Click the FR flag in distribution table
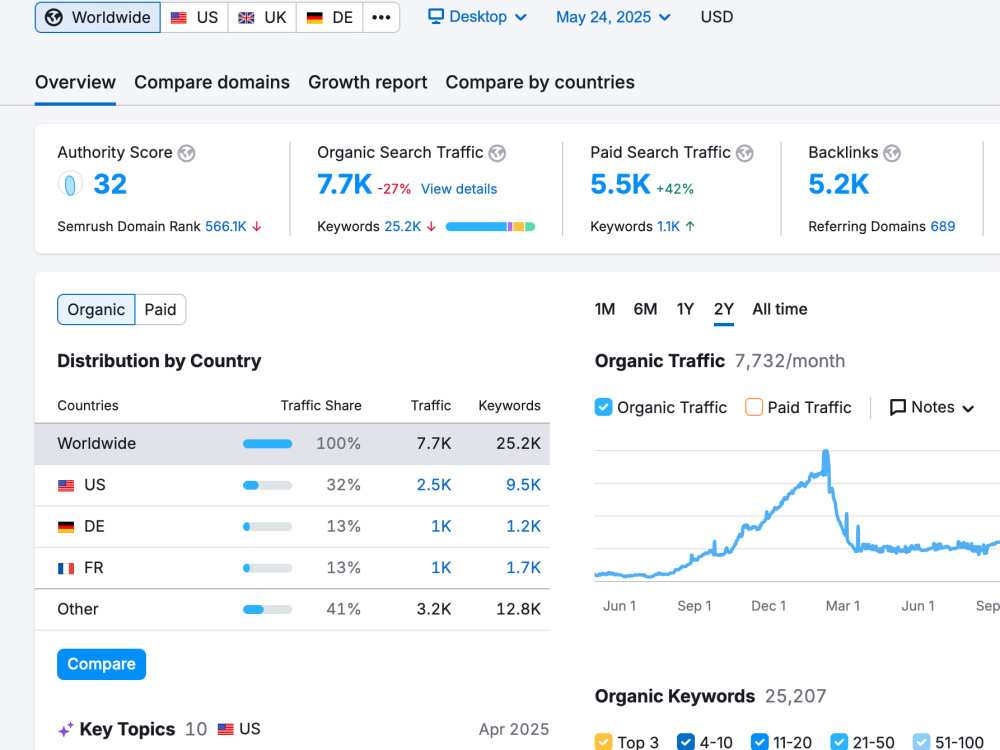Screen dimensions: 1000x750 coord(66,568)
